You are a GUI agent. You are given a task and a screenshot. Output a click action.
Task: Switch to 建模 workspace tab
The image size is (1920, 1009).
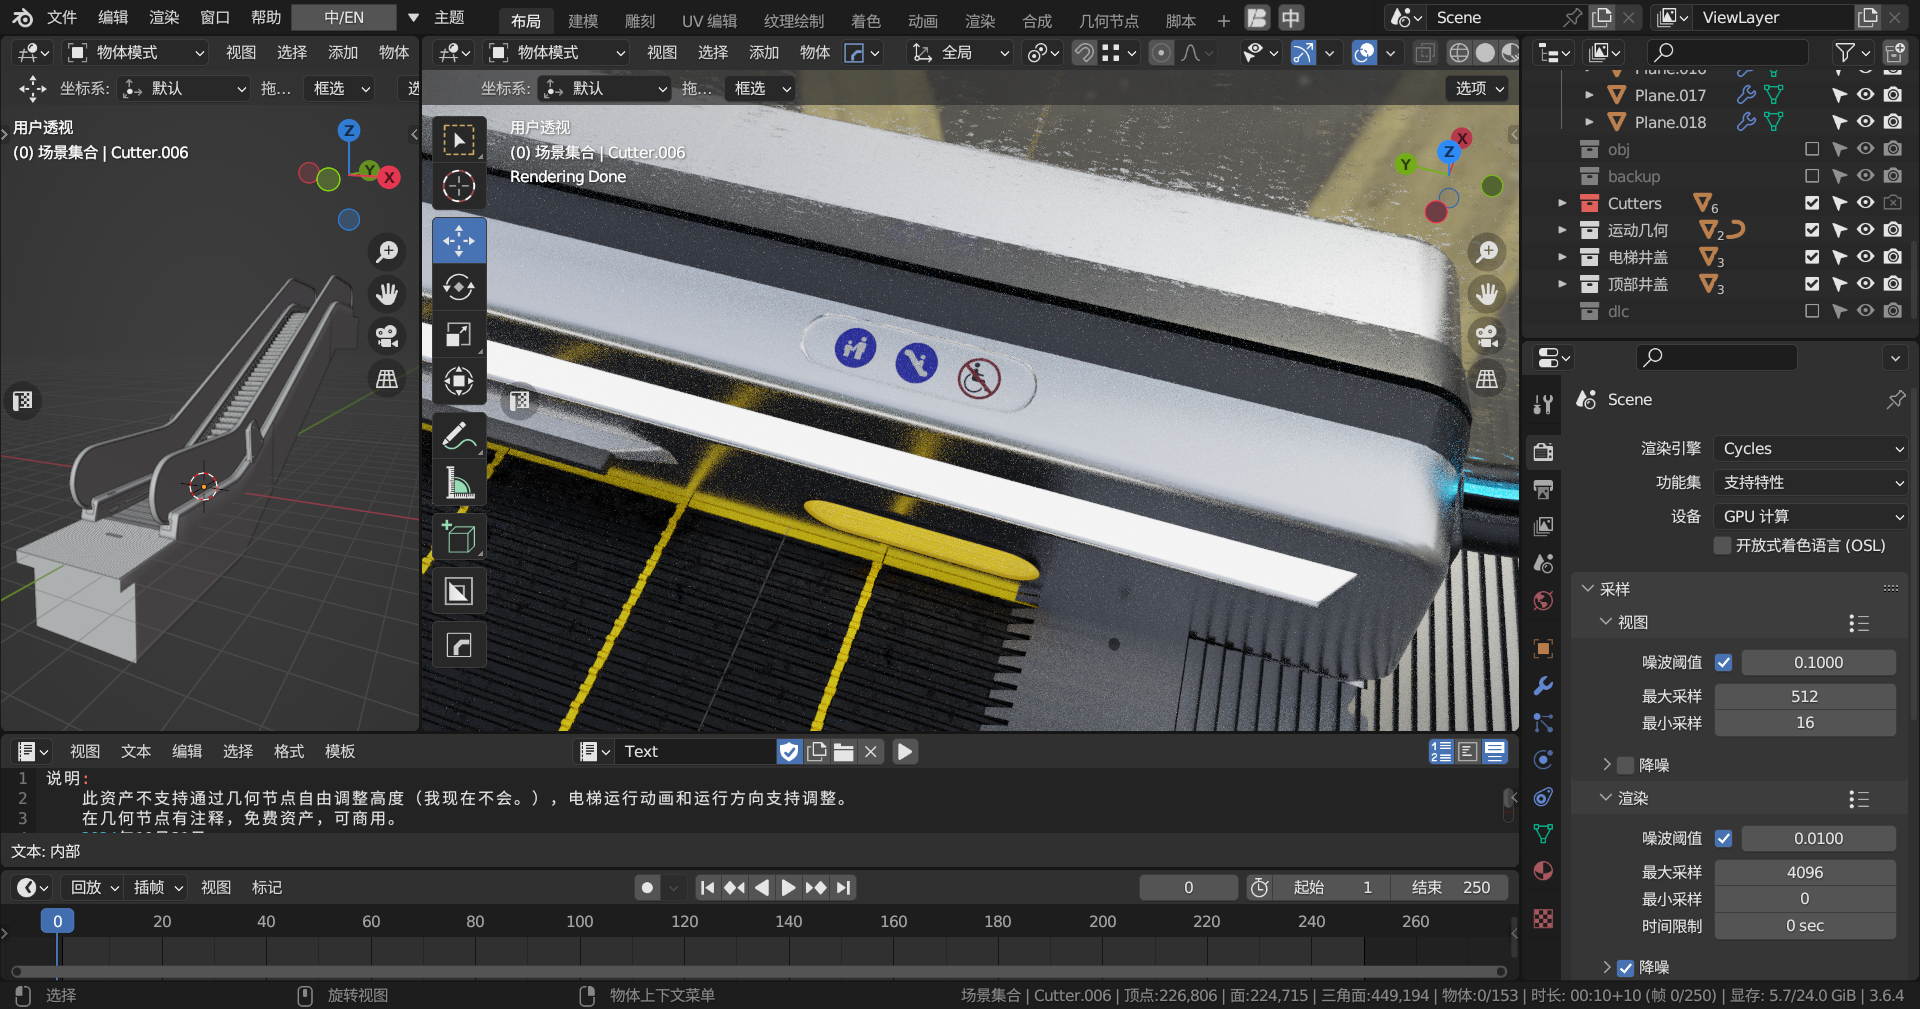583,20
